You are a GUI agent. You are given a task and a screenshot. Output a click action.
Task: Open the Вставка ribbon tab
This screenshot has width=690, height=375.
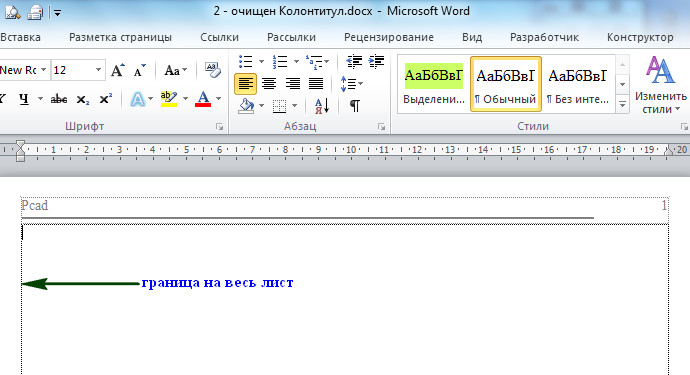click(20, 37)
